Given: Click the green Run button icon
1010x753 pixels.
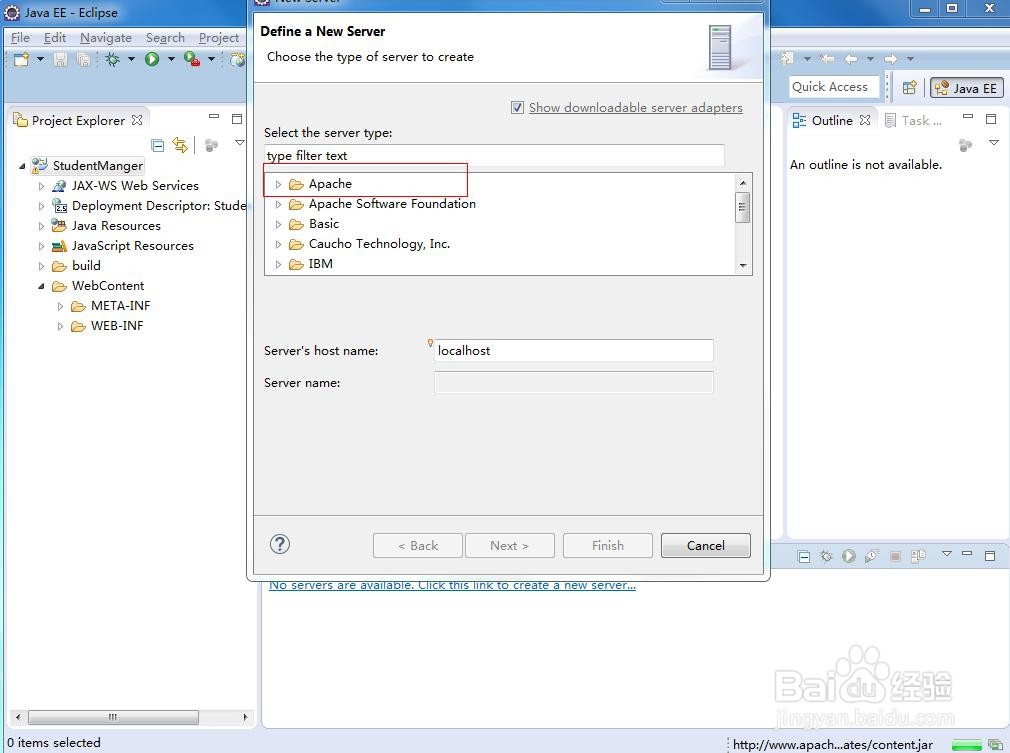Looking at the screenshot, I should (152, 59).
